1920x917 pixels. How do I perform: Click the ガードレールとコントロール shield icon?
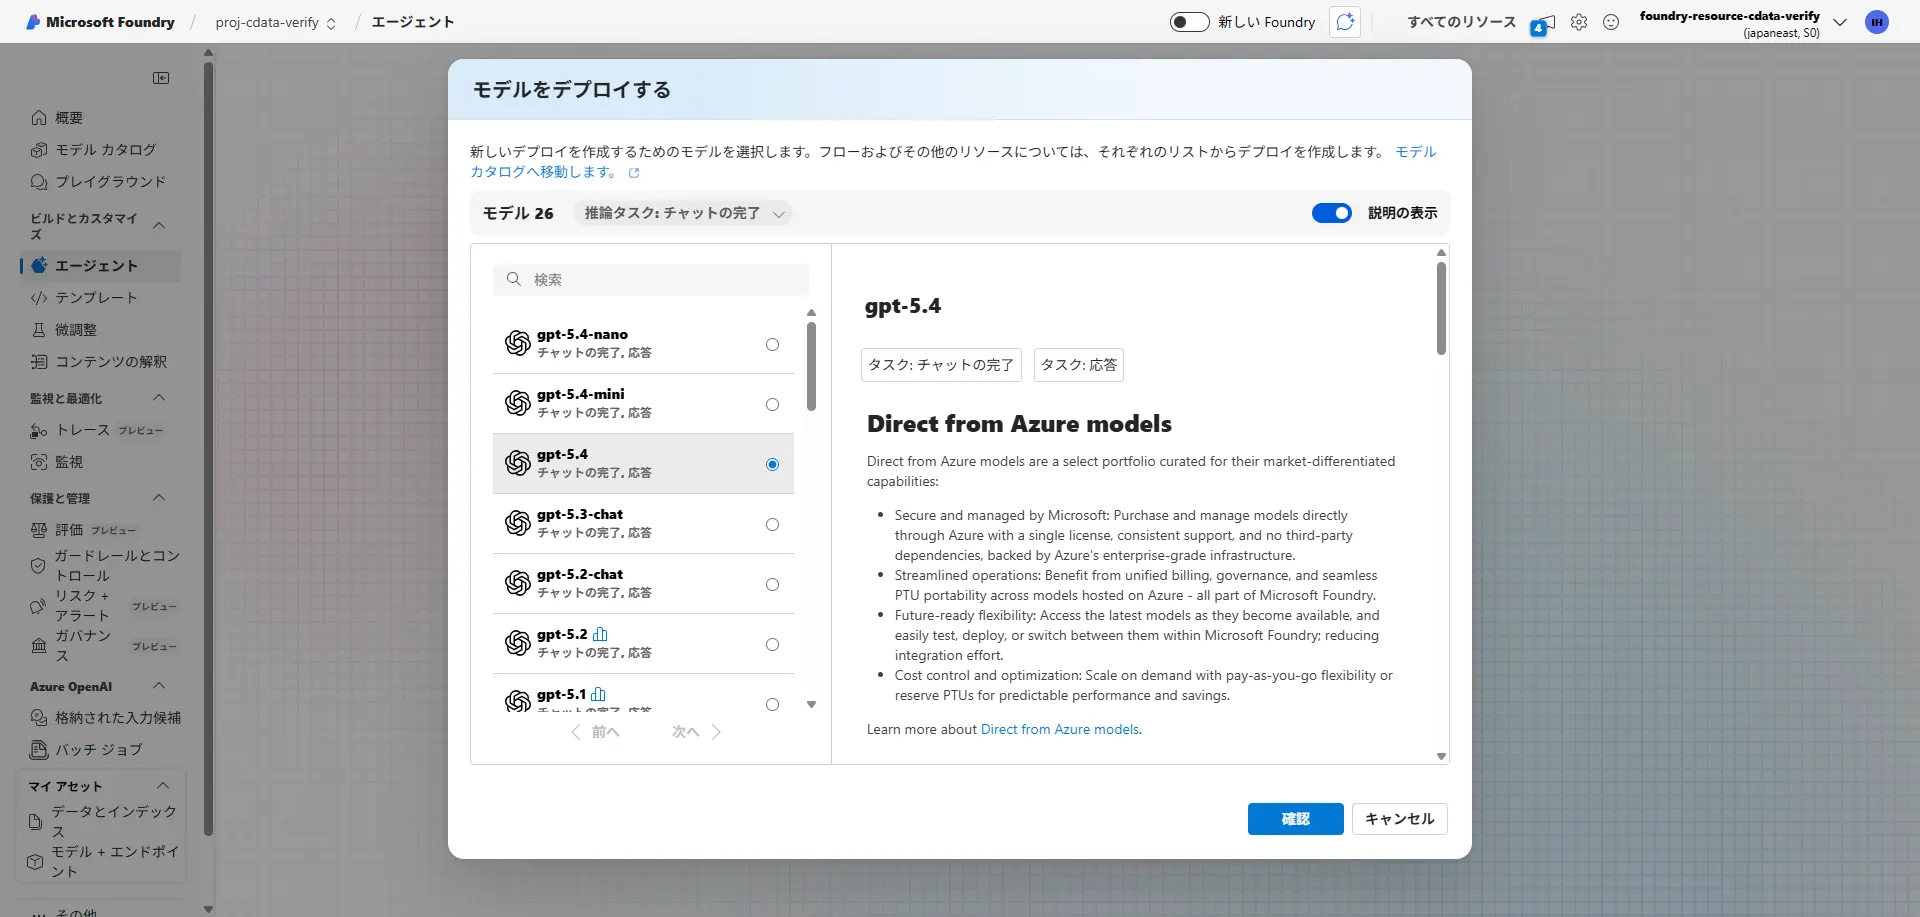(38, 566)
